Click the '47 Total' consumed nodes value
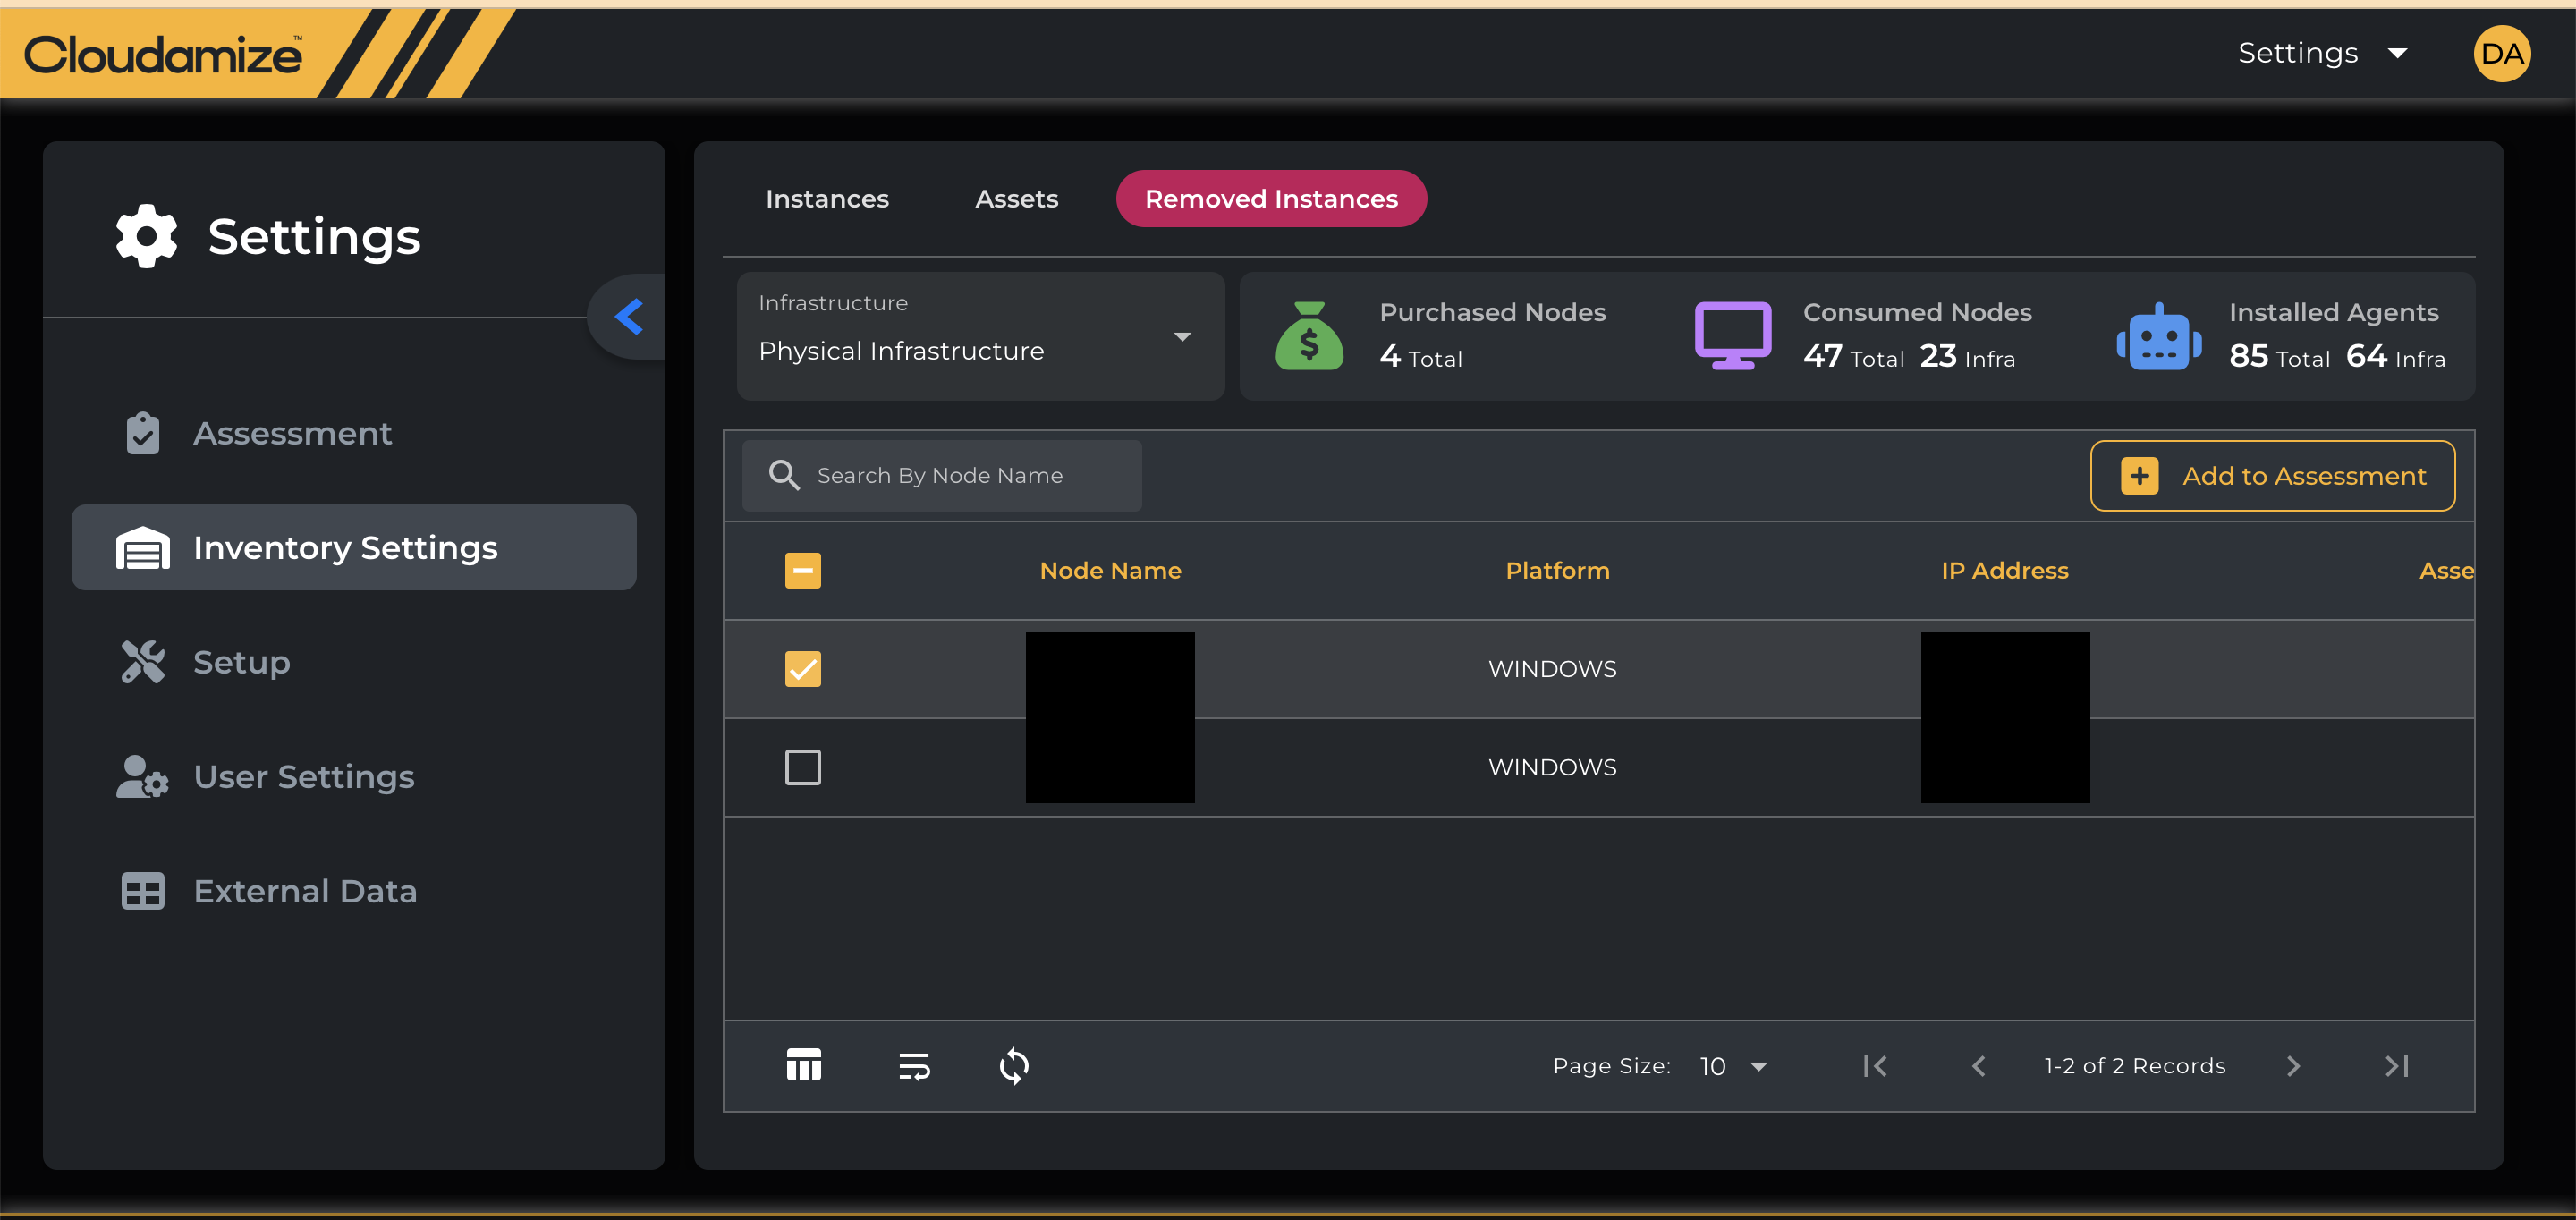This screenshot has width=2576, height=1220. click(x=1853, y=357)
